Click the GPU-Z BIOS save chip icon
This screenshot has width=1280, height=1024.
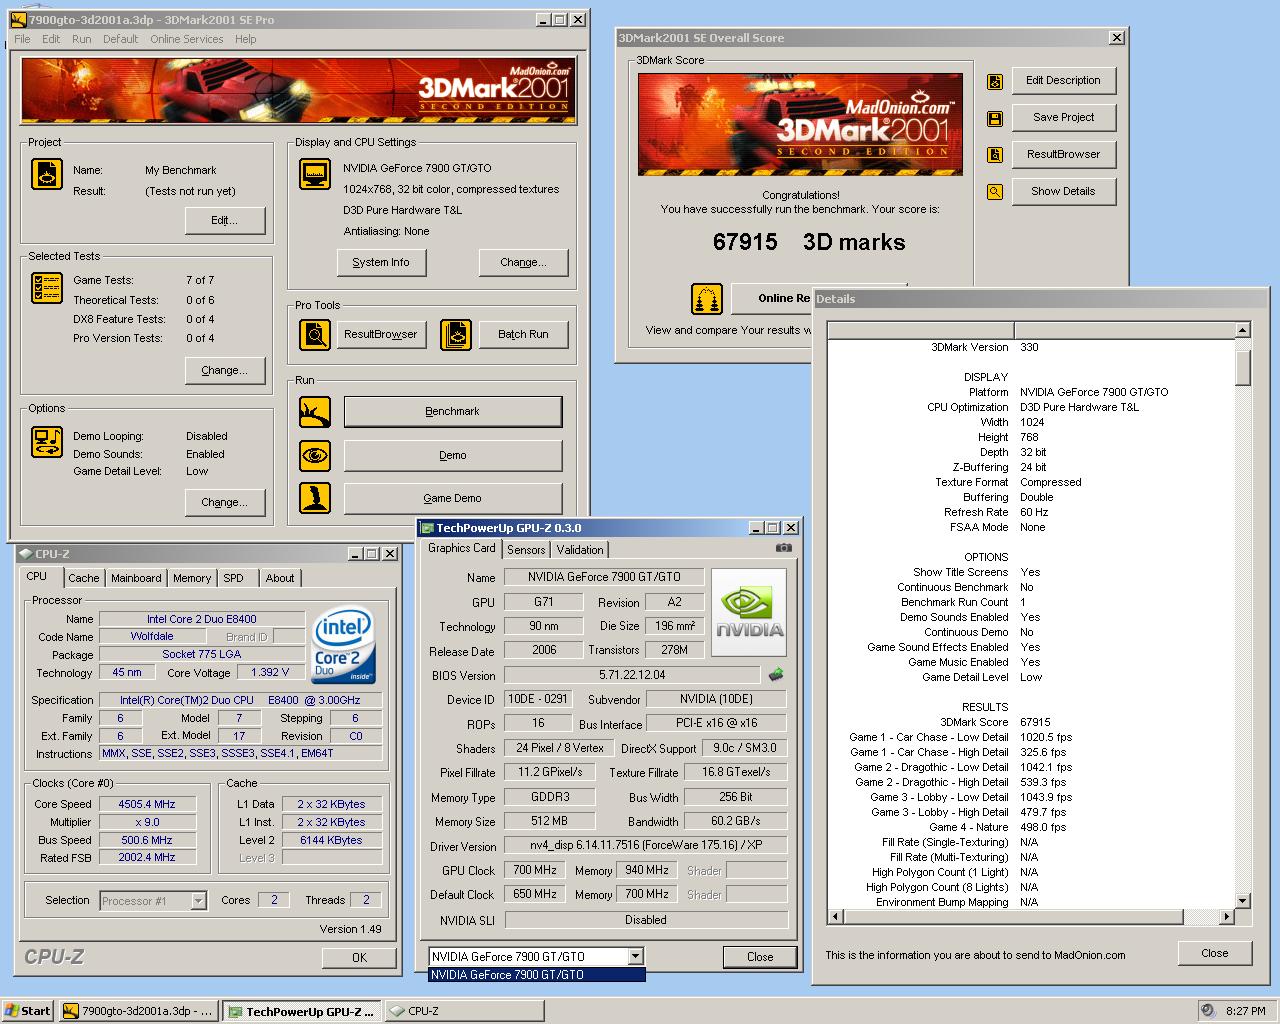click(776, 675)
